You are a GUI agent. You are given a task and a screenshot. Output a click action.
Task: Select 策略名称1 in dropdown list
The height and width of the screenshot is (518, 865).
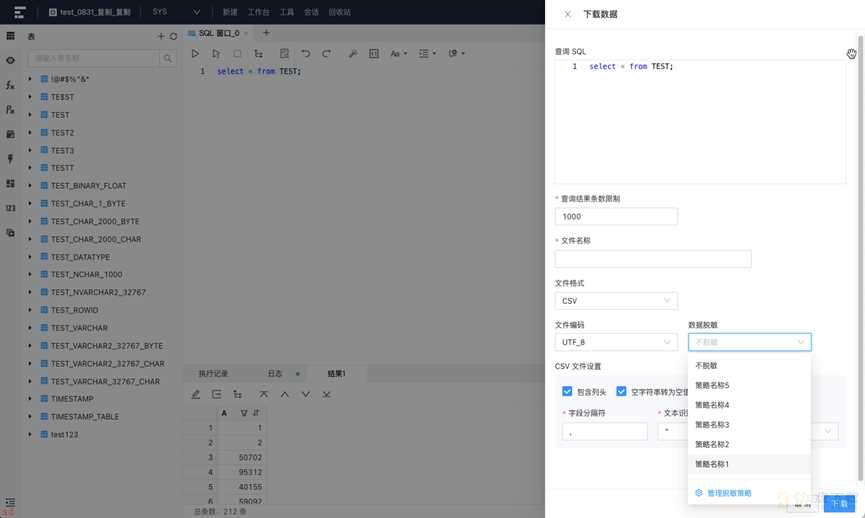(x=749, y=464)
